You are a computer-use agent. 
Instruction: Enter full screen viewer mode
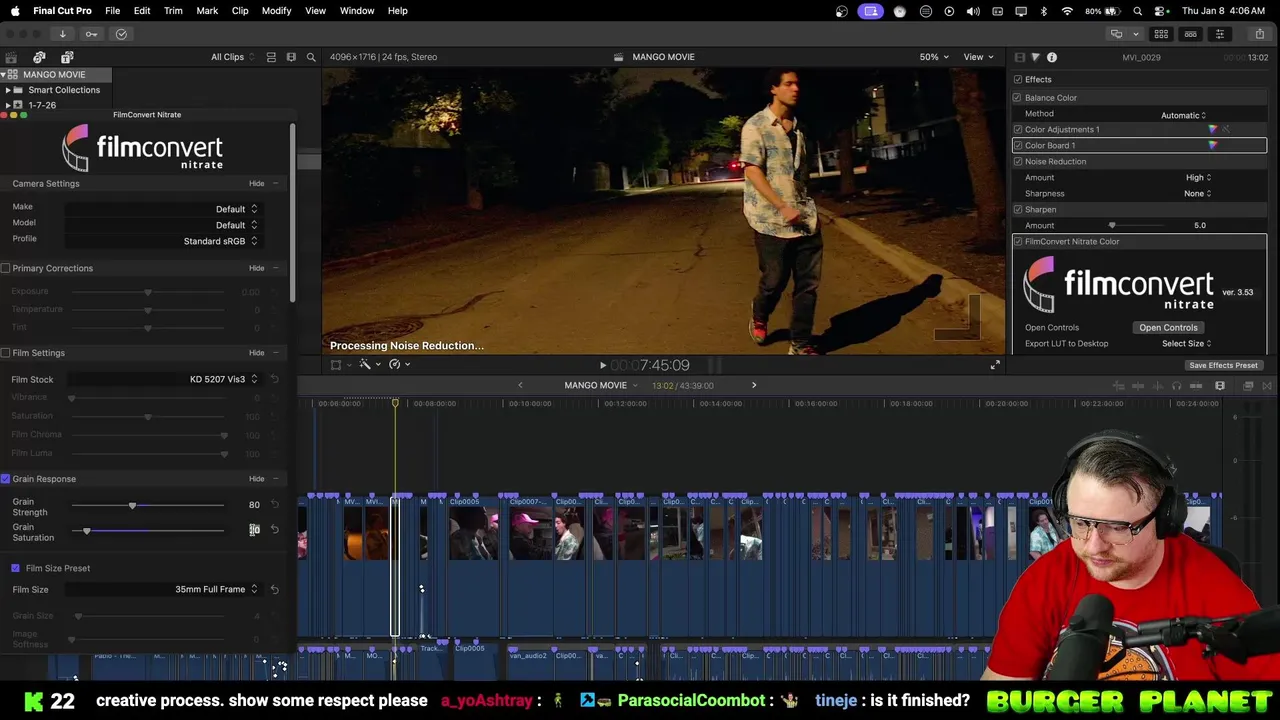point(995,365)
